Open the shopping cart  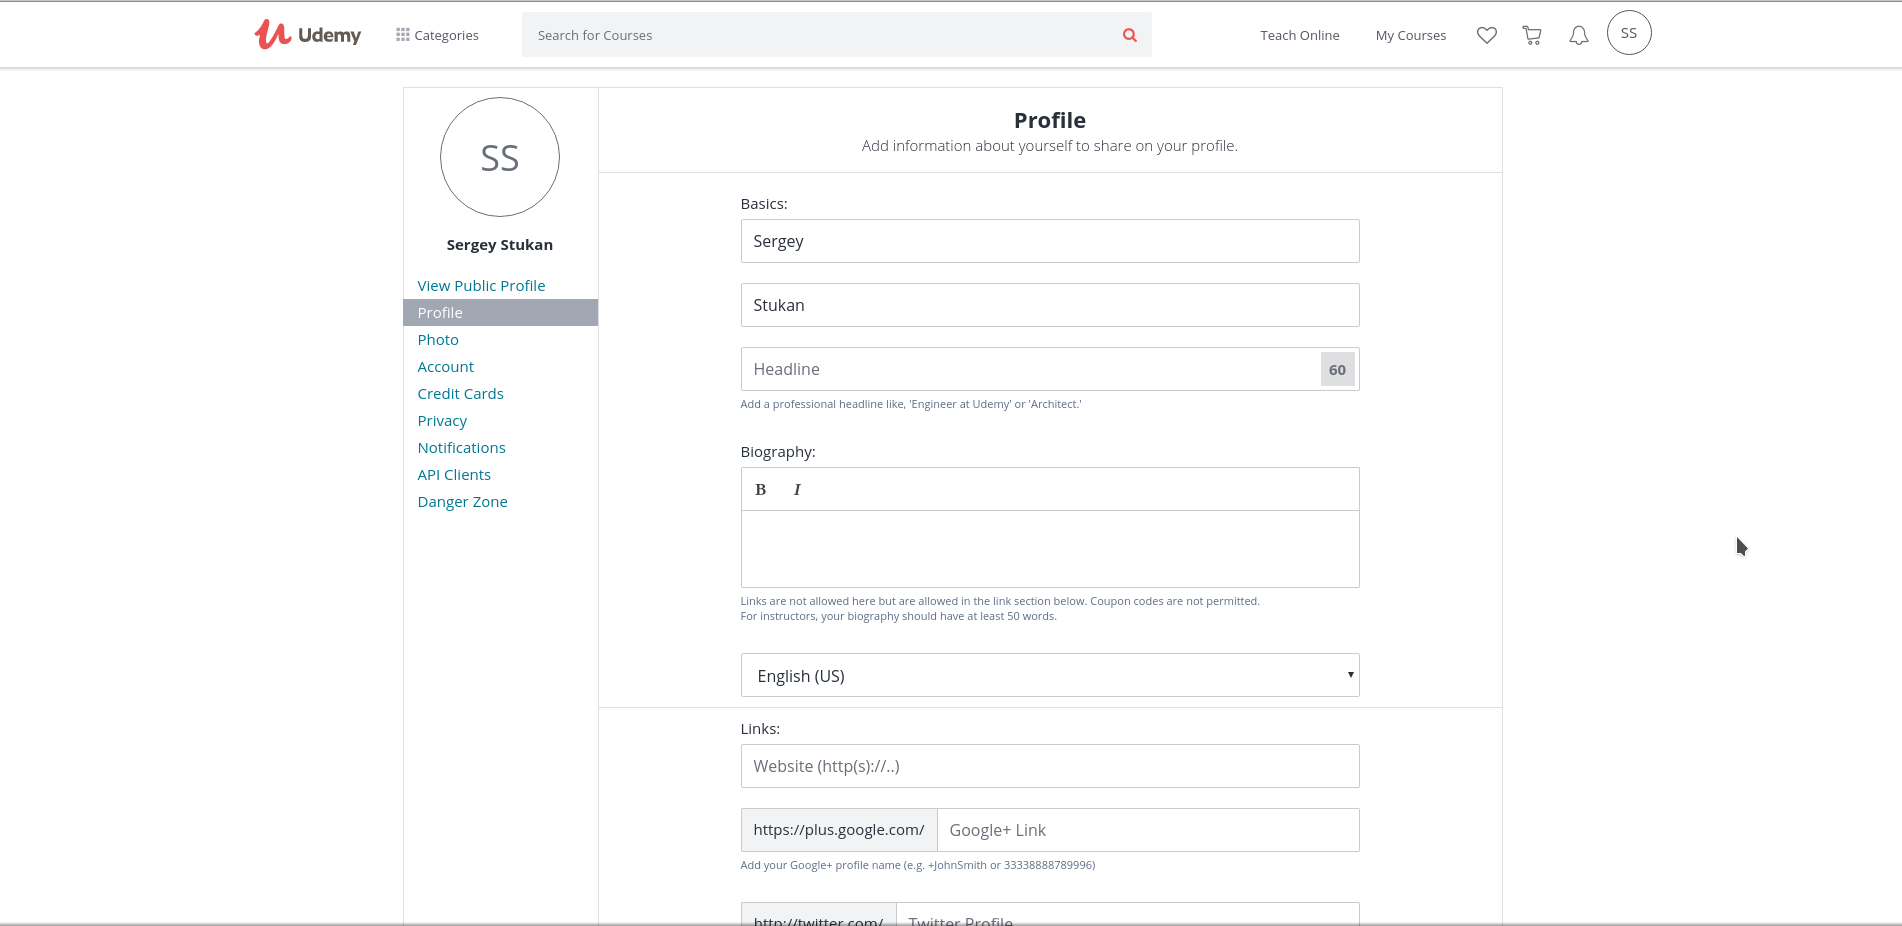click(1531, 35)
